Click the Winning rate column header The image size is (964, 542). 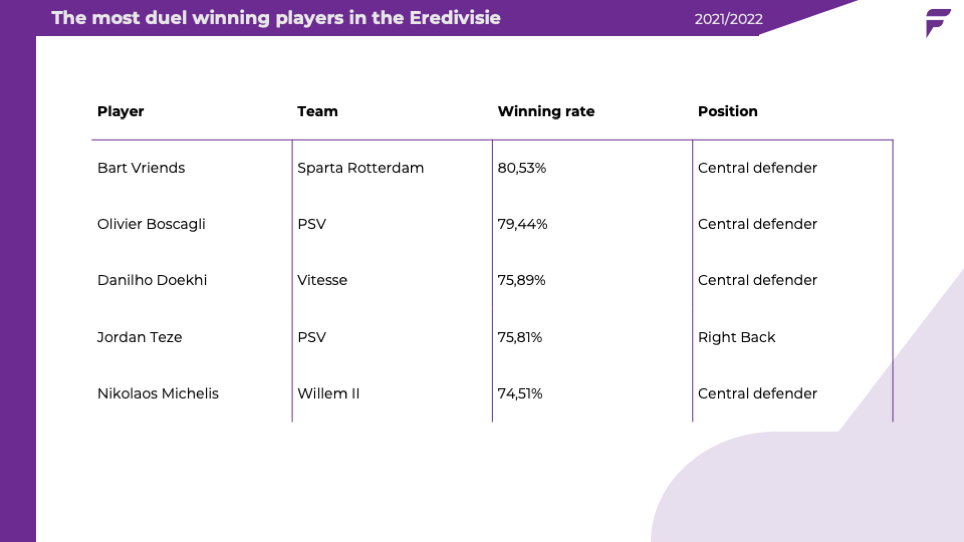coord(546,112)
